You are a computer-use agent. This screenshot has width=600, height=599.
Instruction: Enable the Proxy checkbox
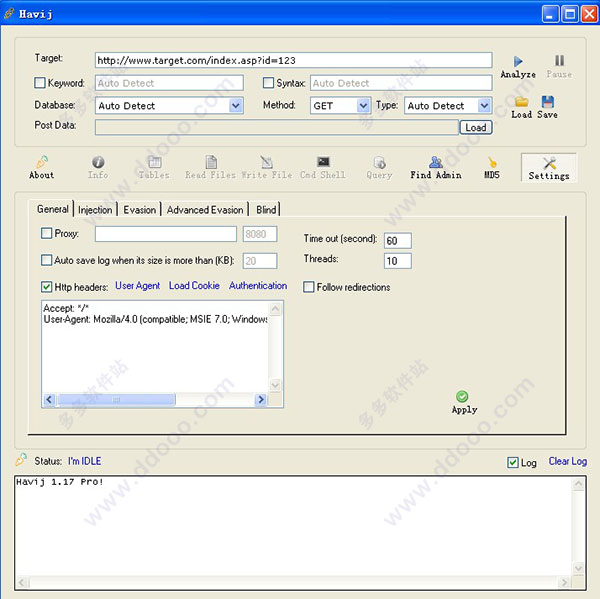(46, 233)
